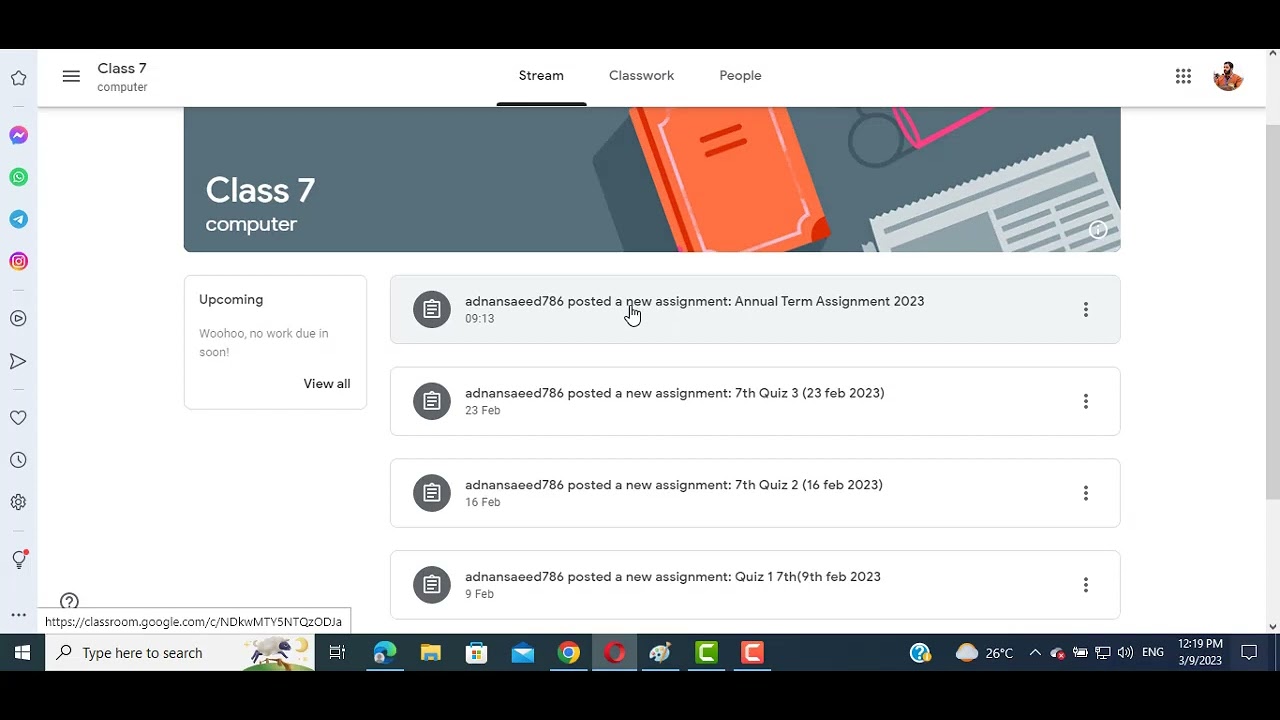Image resolution: width=1280 pixels, height=720 pixels.
Task: Click the Windows taskbar search box
Action: coord(180,653)
